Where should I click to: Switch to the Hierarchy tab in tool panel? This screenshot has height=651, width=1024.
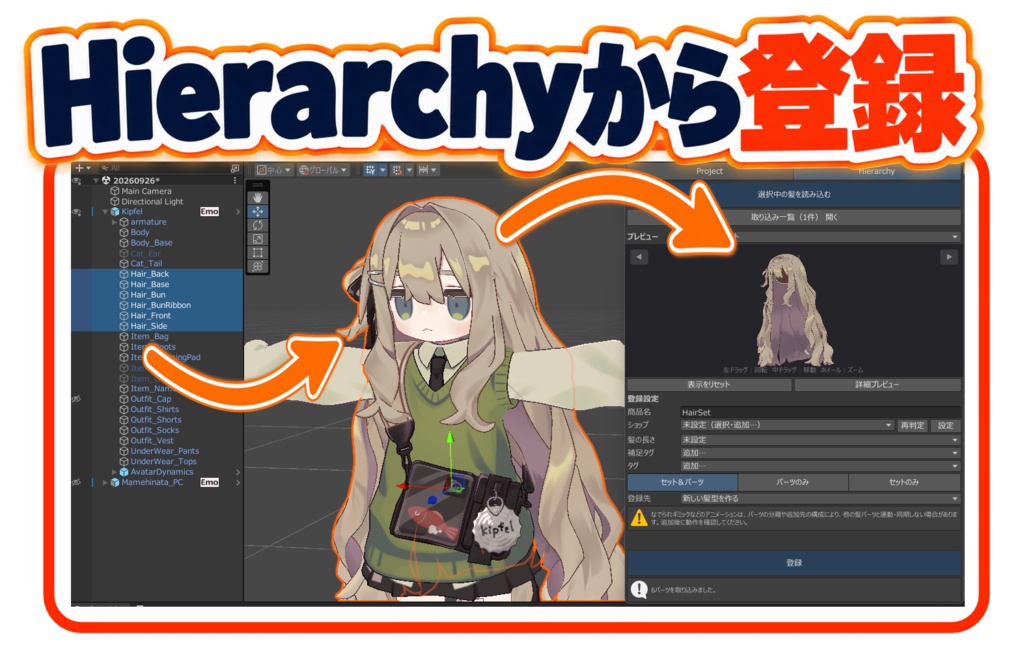tap(876, 171)
